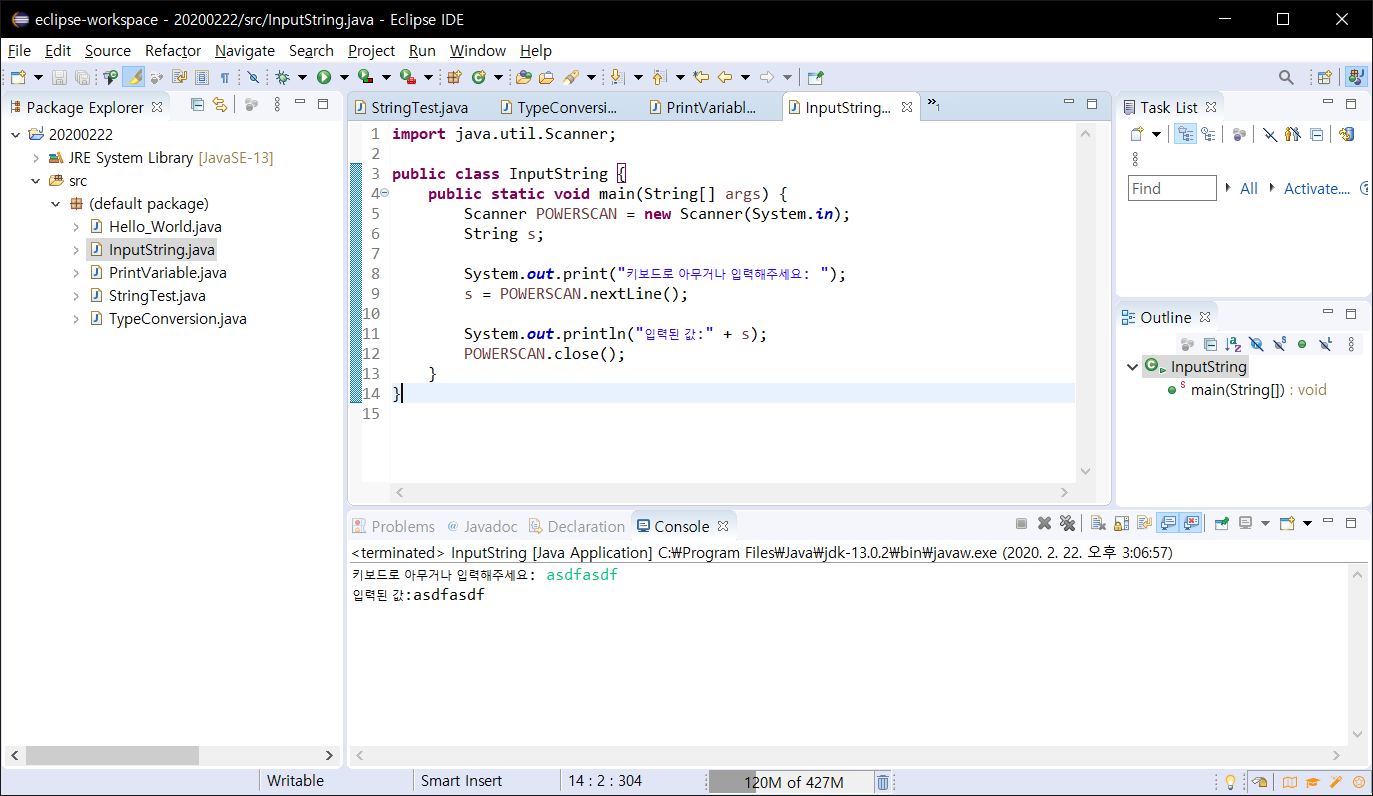Screen dimensions: 1373x796
Task: Select StringTest.java in Package Explorer
Action: pos(157,296)
